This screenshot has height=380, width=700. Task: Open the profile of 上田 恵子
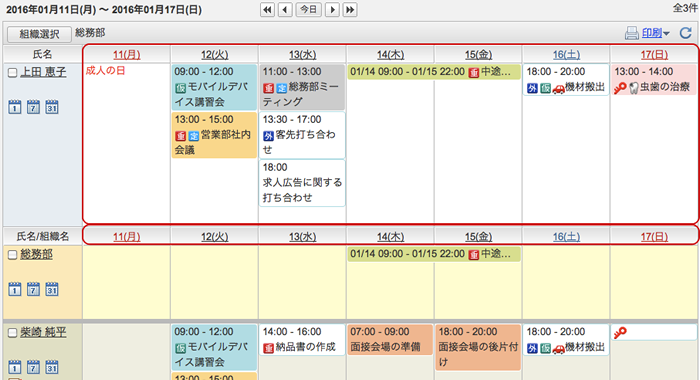(x=43, y=72)
